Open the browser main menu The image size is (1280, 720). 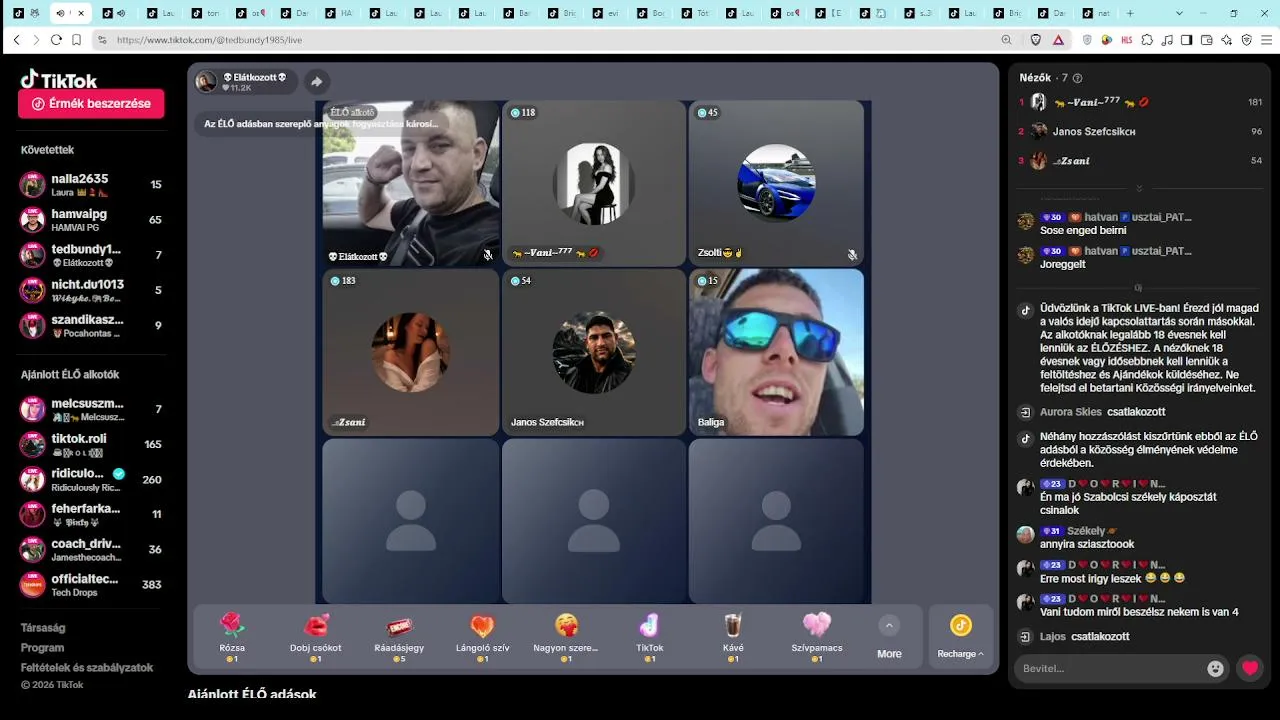[x=1266, y=40]
